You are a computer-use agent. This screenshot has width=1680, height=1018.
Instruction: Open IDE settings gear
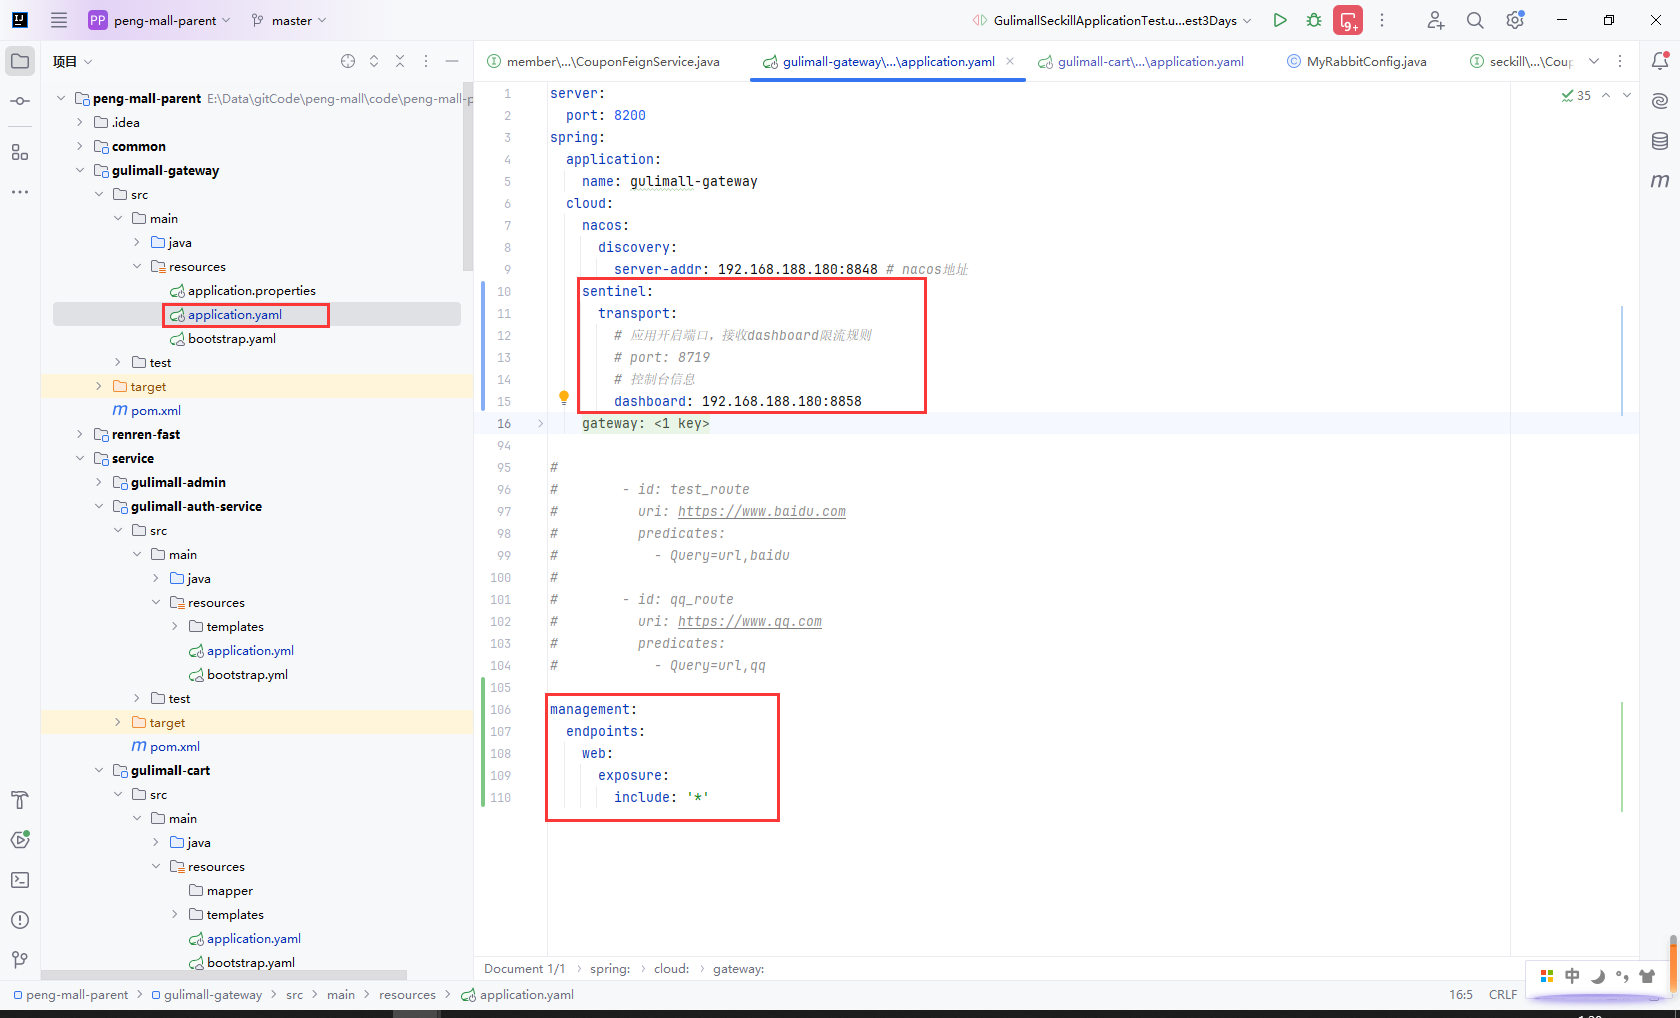tap(1515, 20)
